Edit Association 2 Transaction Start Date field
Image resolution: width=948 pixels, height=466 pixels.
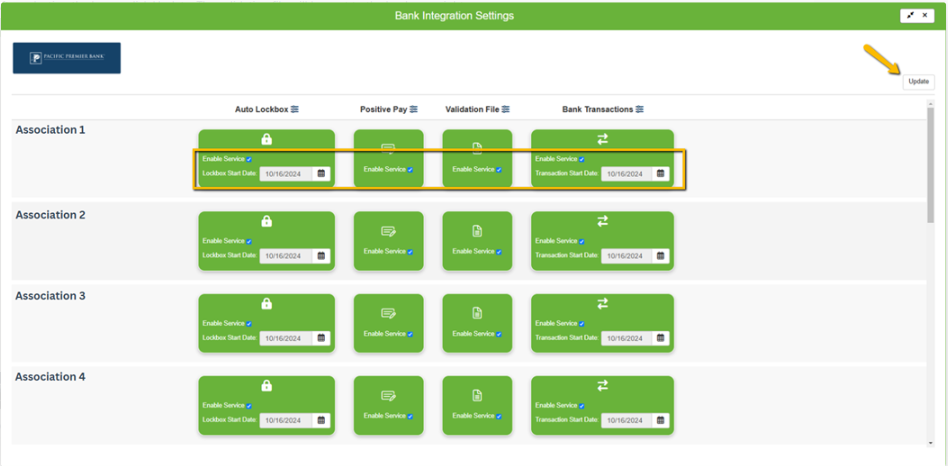[x=626, y=256]
